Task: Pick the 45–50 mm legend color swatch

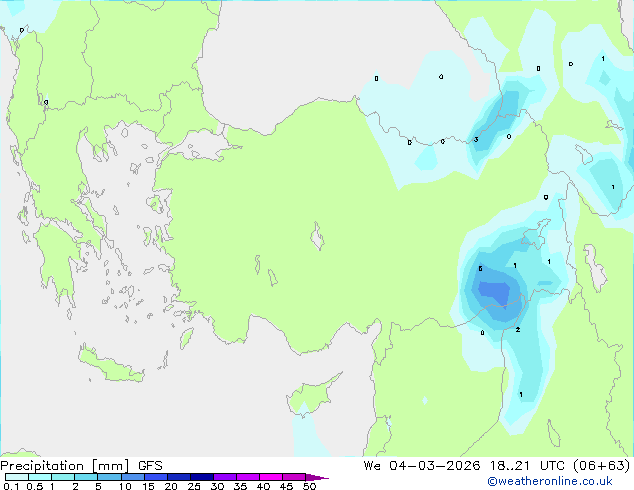Action: tap(294, 477)
